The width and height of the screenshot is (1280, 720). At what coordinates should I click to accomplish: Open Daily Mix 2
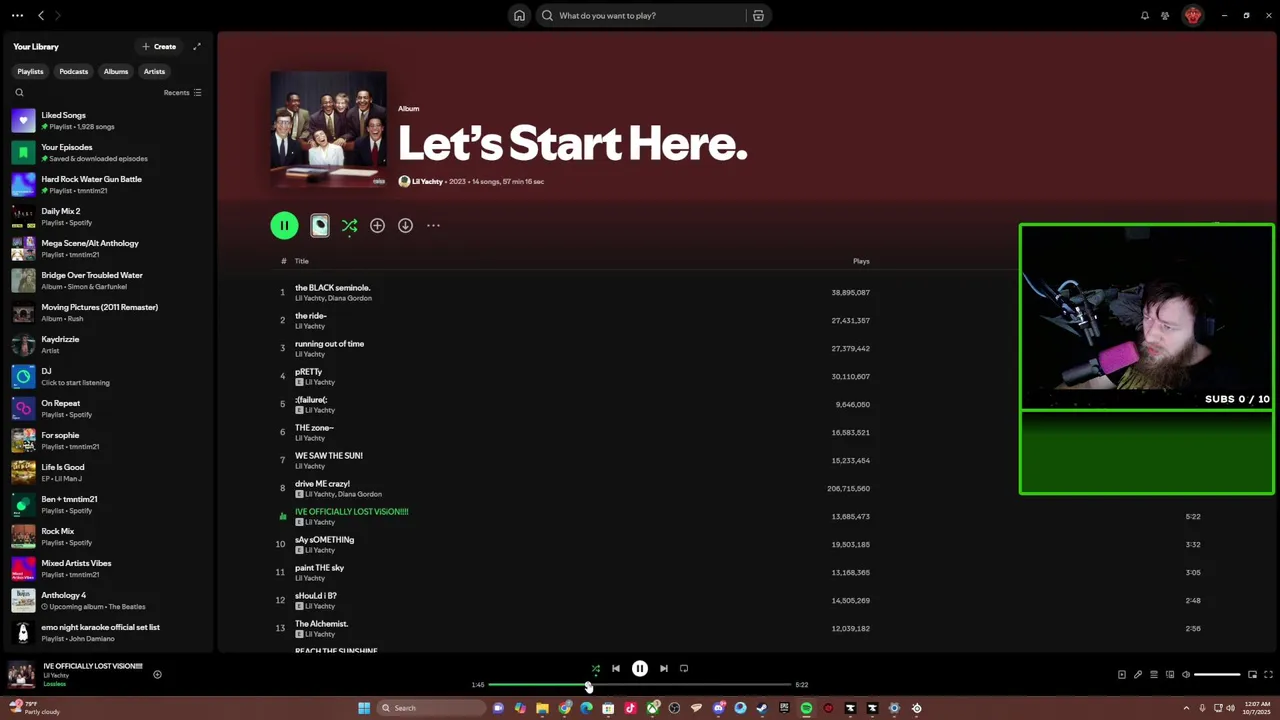[106, 216]
